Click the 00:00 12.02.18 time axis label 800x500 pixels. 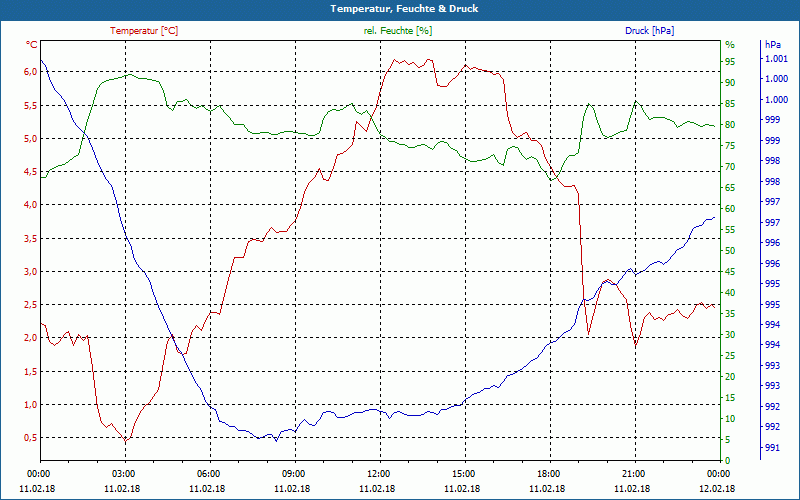pos(718,481)
